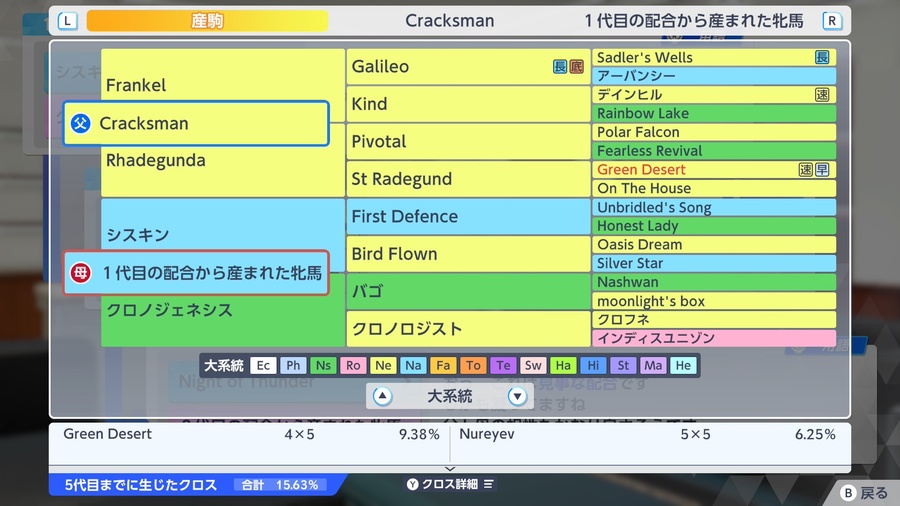Select Frankel in the pedigree
This screenshot has height=506, width=900.
(x=136, y=85)
